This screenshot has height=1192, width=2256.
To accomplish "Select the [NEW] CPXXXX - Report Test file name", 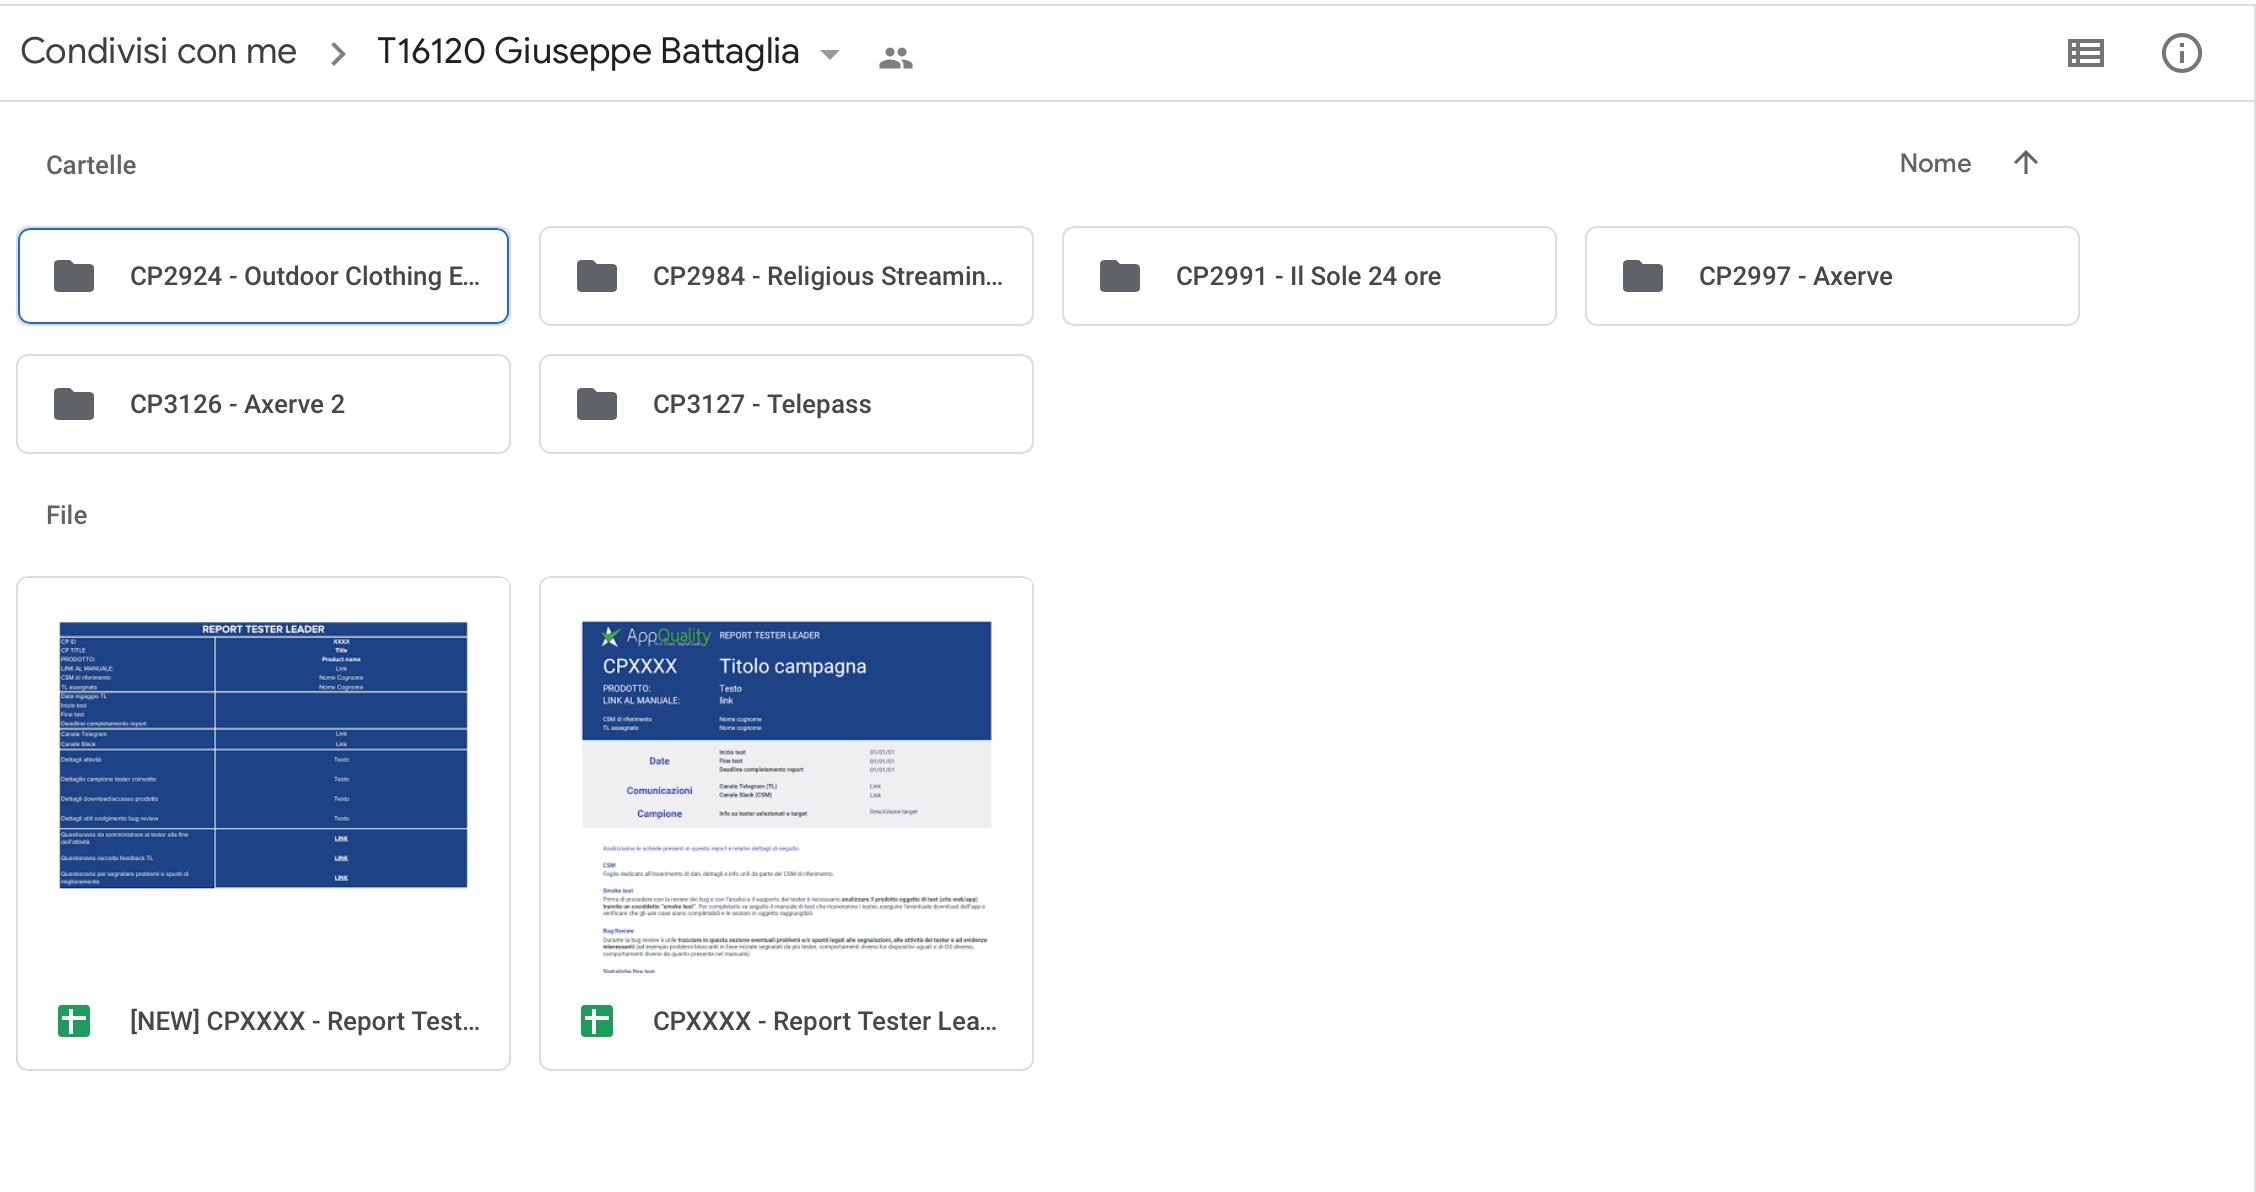I will pos(305,1021).
